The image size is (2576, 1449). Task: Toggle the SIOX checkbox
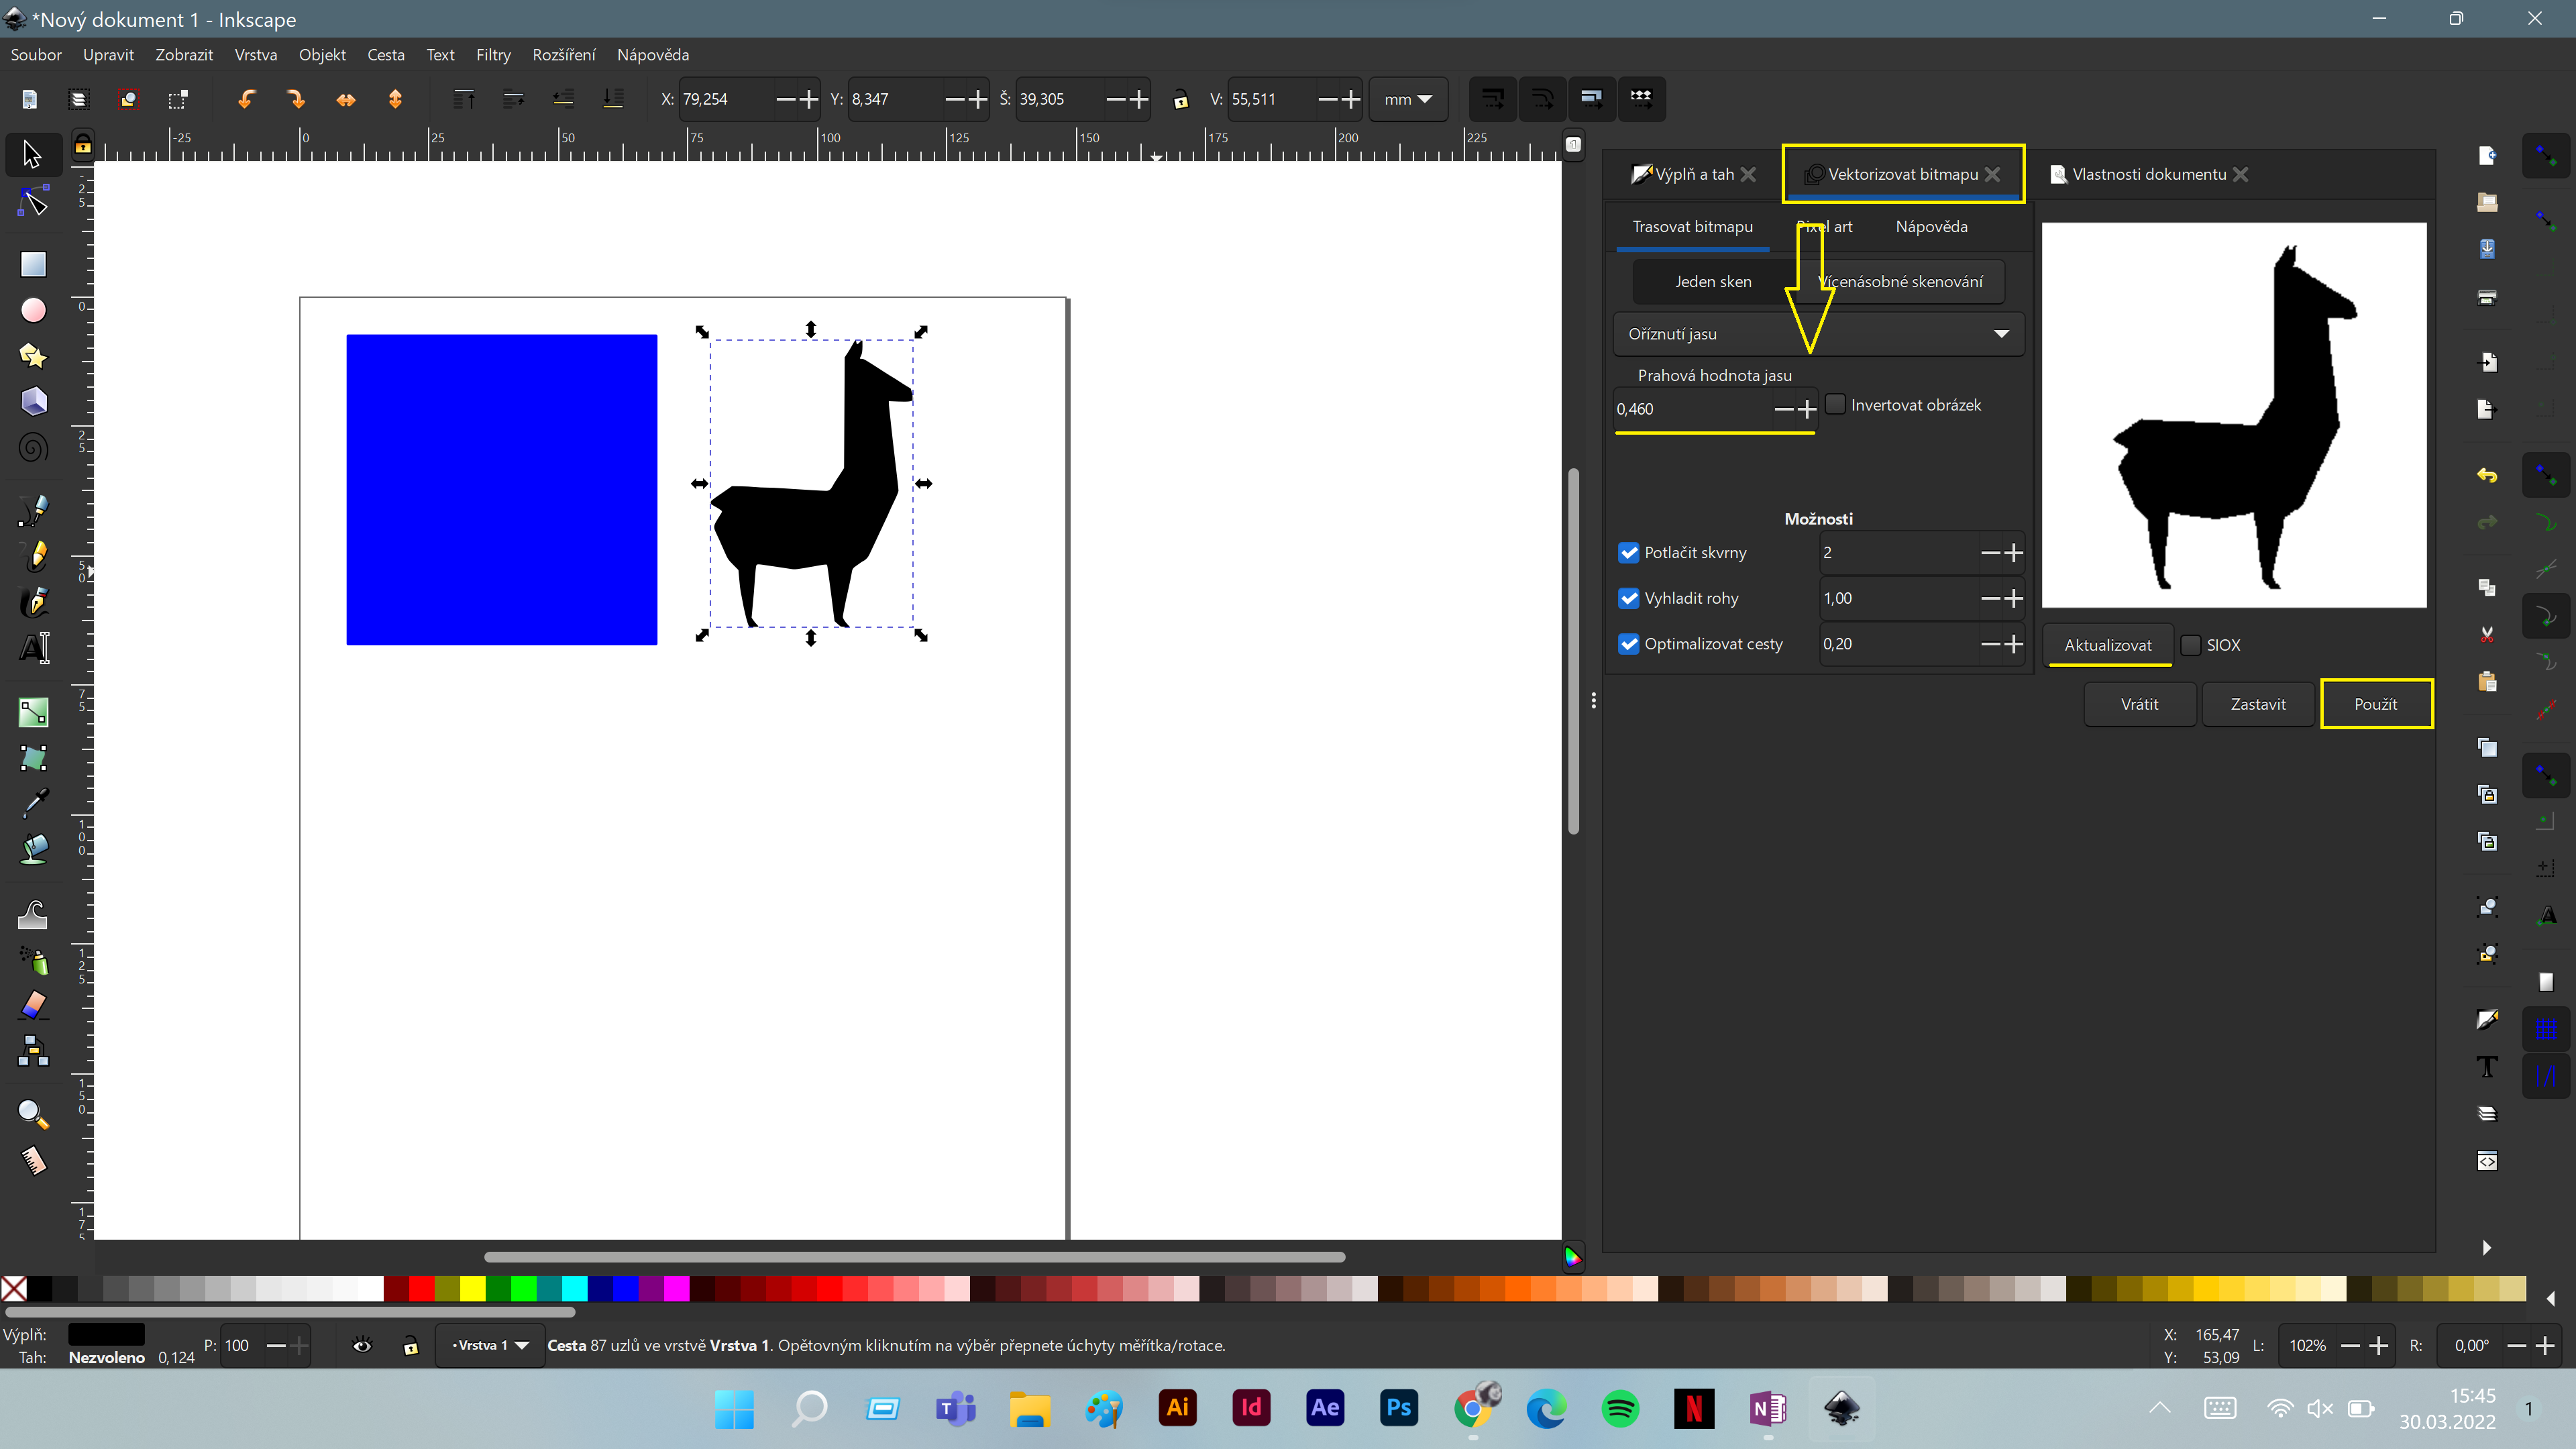[x=2191, y=645]
